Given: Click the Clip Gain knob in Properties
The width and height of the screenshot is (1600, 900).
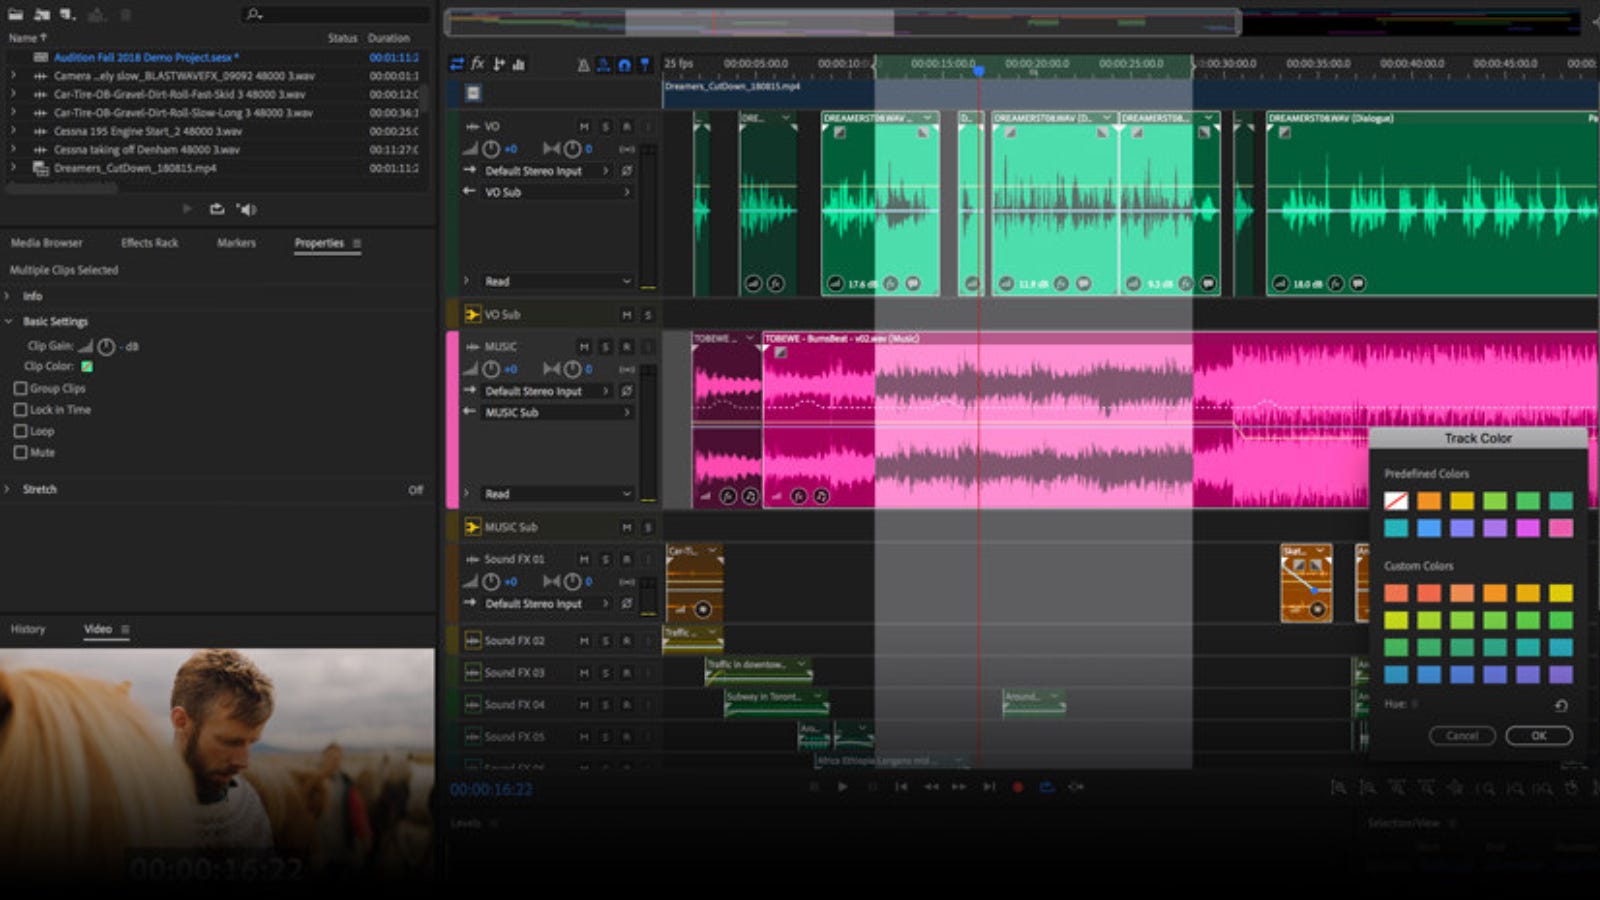Looking at the screenshot, I should [106, 346].
